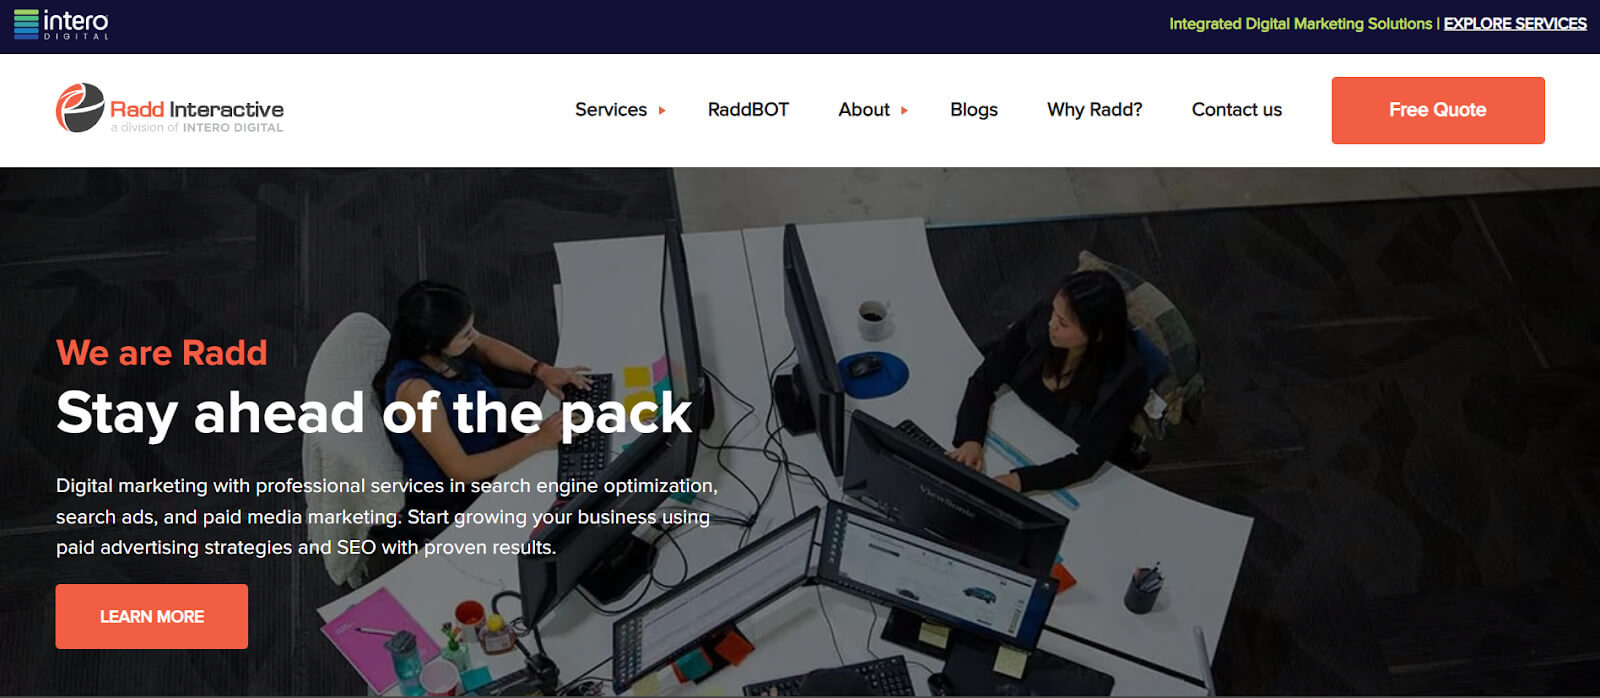Click the 'Stay ahead of the pack' headline
Viewport: 1600px width, 698px height.
(374, 414)
